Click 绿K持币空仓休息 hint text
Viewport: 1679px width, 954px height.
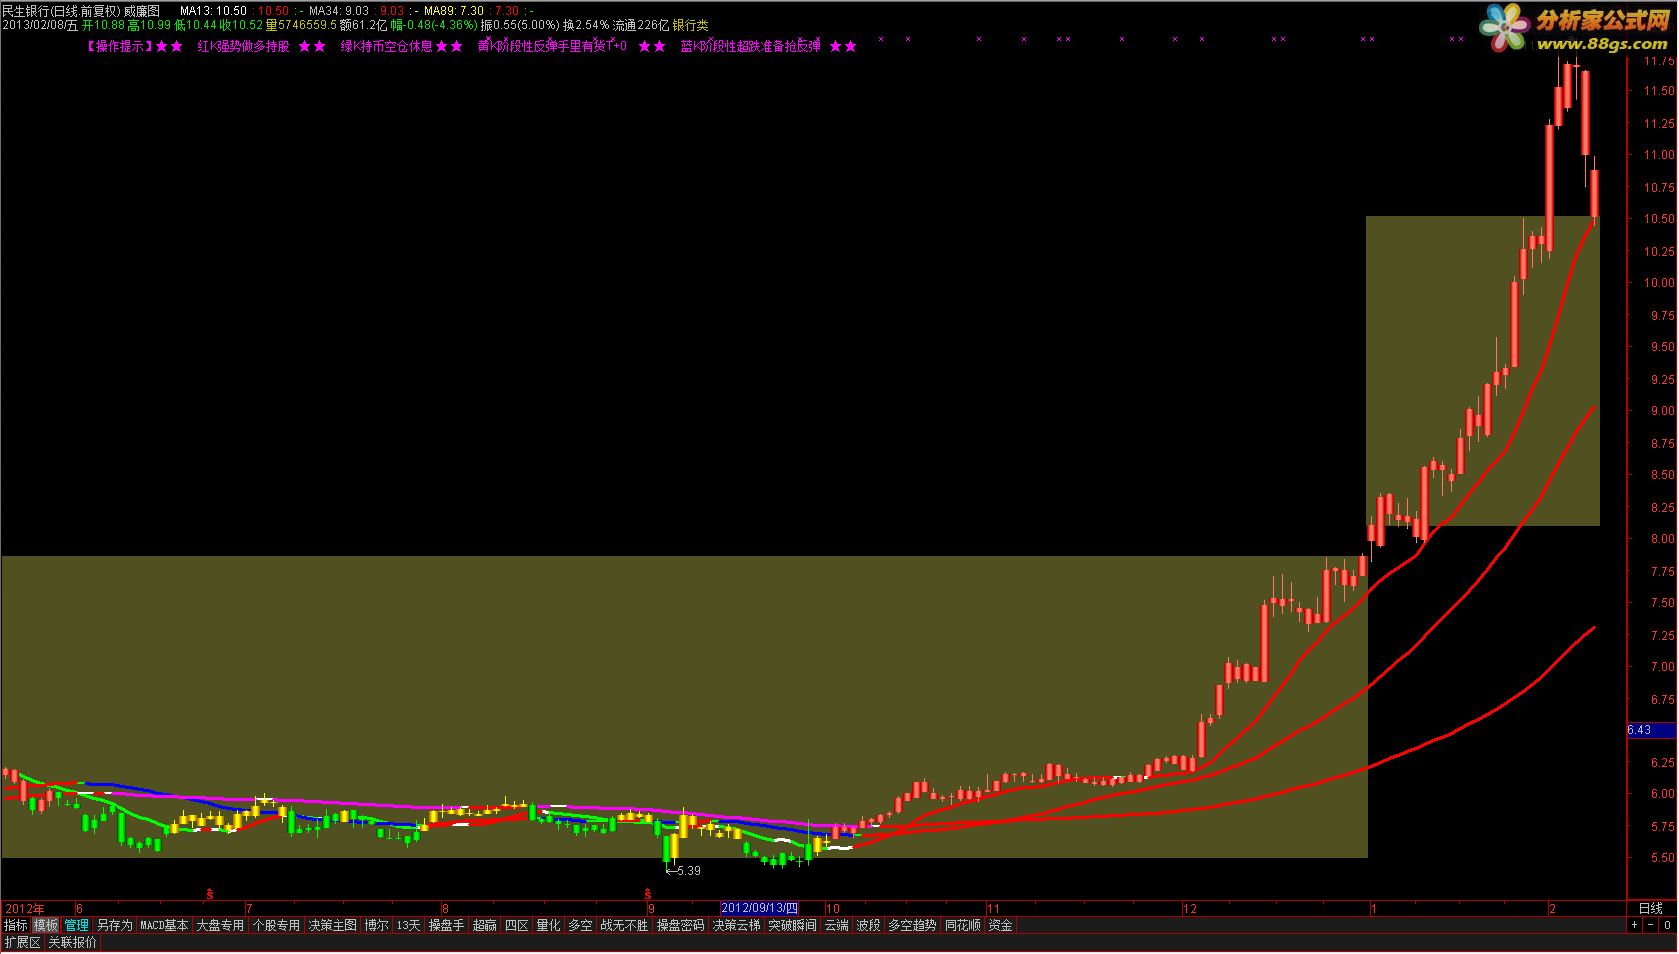pyautogui.click(x=386, y=46)
